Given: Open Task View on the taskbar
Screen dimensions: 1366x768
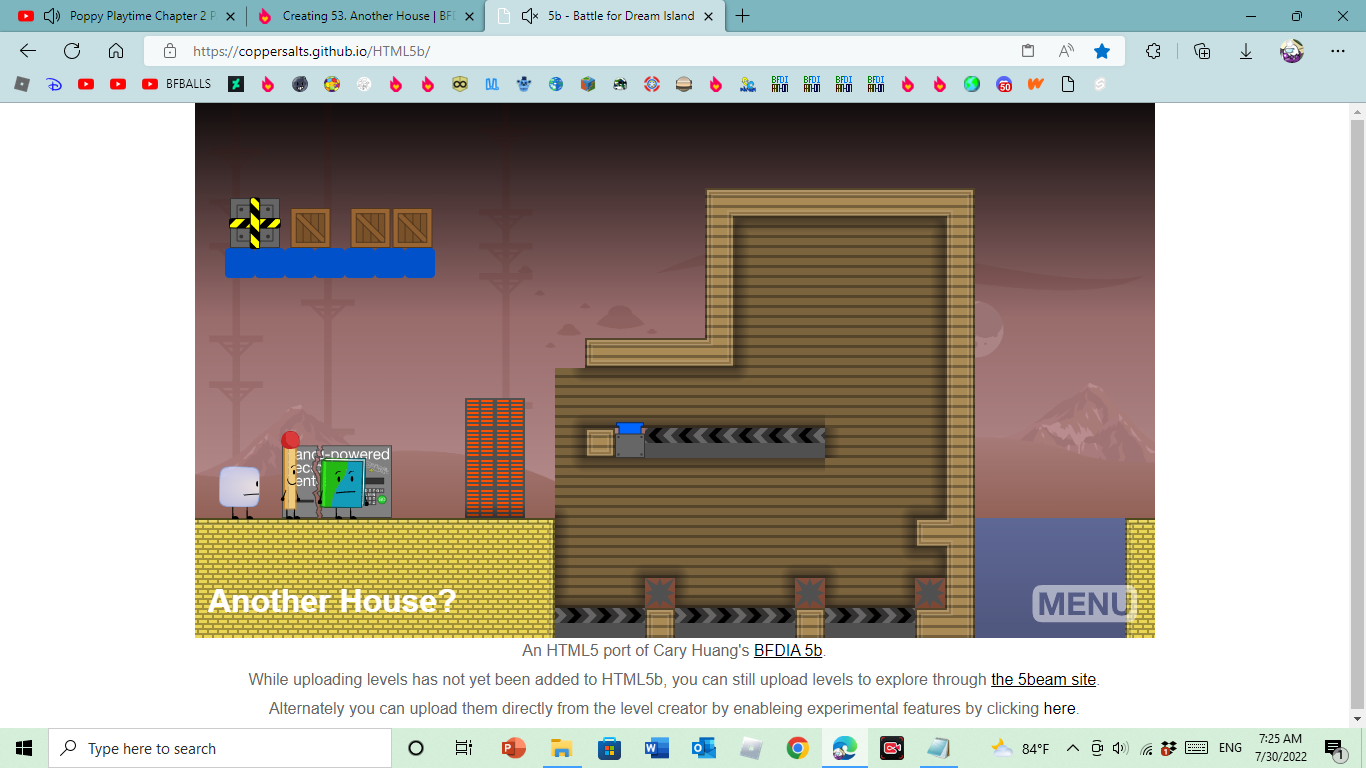Looking at the screenshot, I should pos(464,748).
